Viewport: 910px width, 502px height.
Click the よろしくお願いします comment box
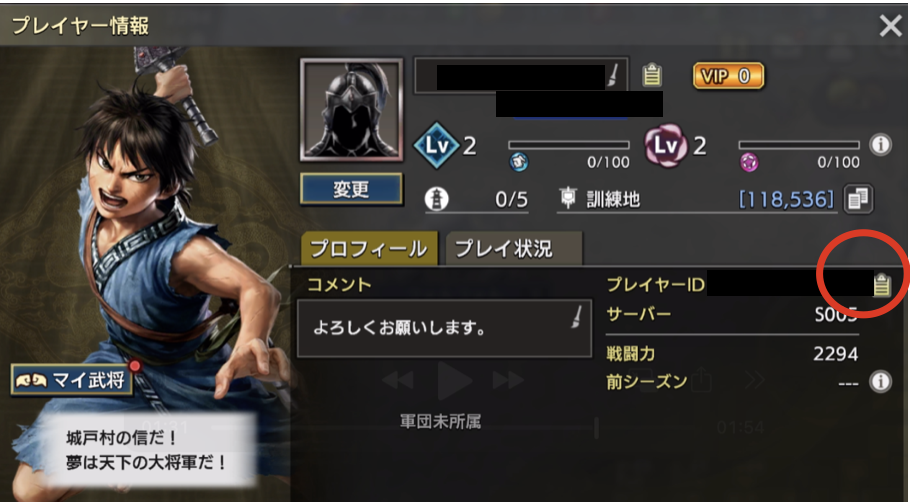tap(445, 328)
